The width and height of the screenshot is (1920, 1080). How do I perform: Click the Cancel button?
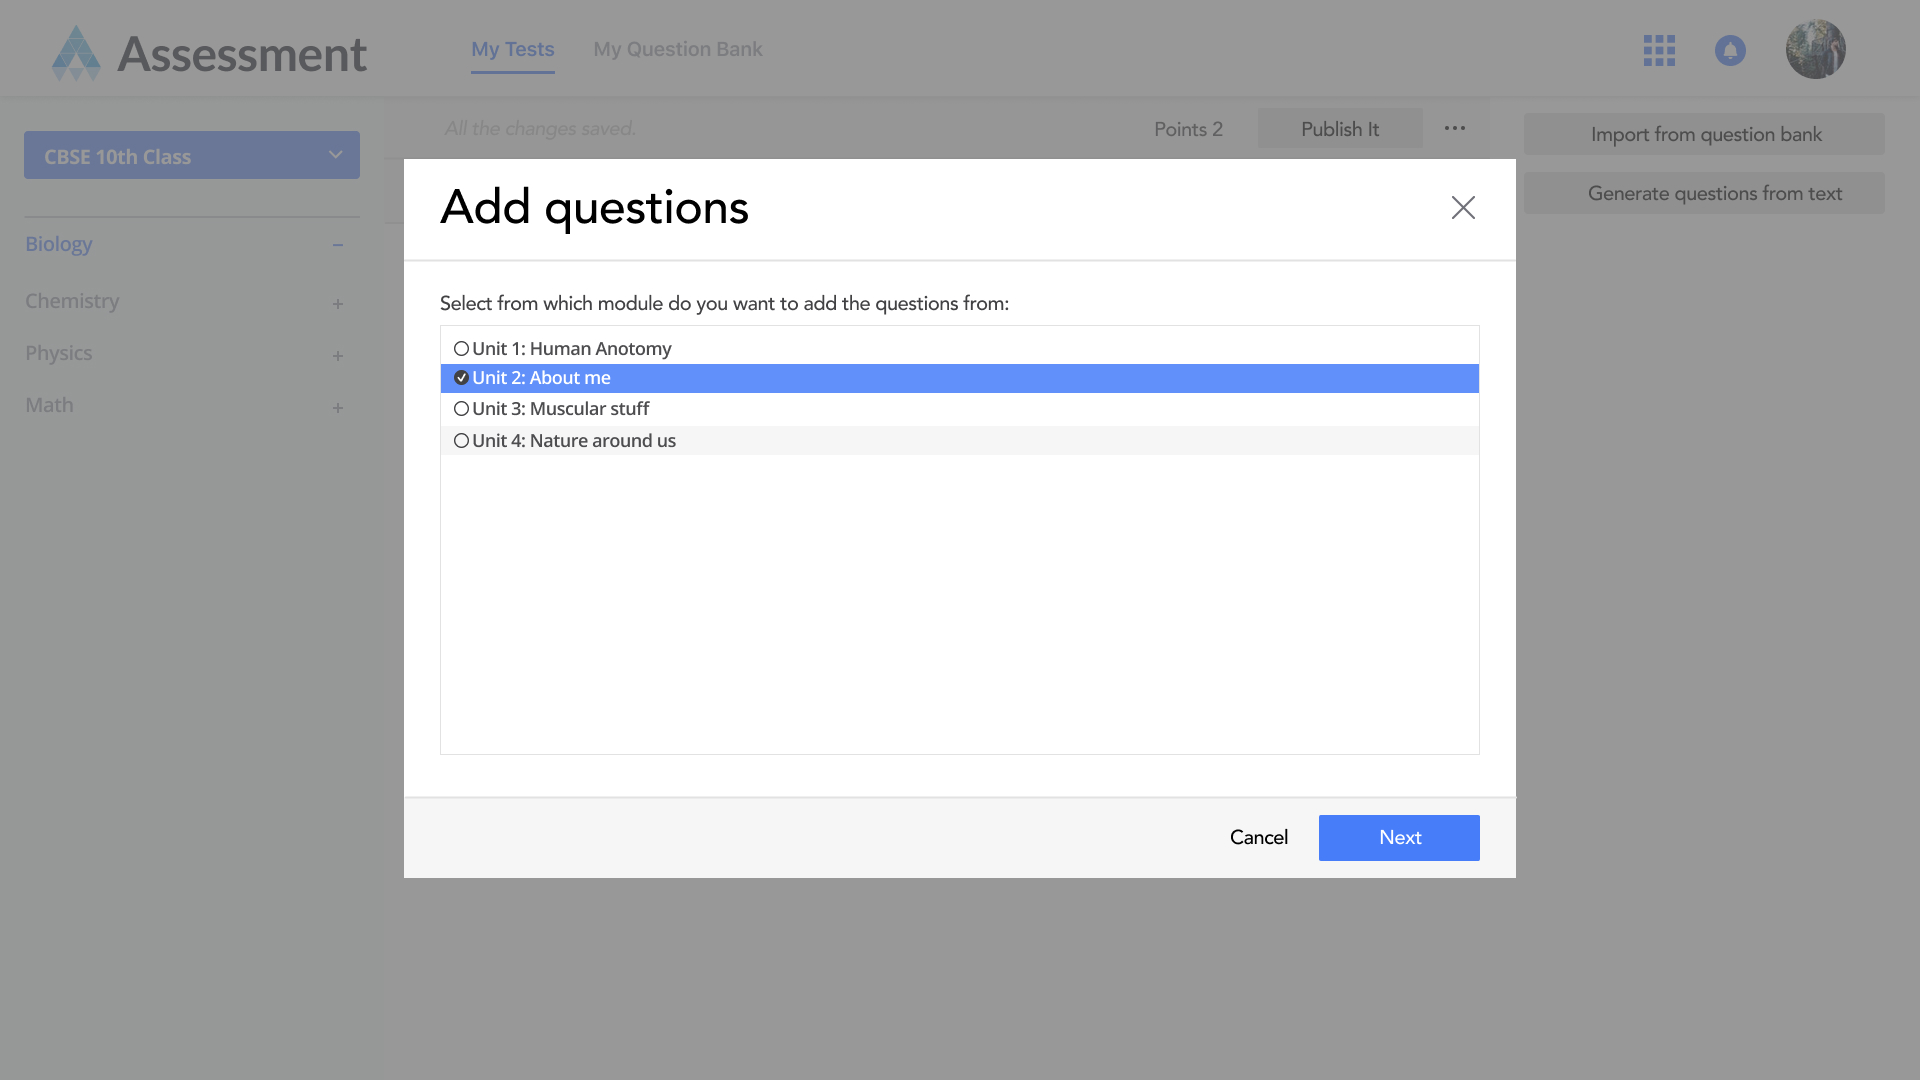tap(1258, 838)
